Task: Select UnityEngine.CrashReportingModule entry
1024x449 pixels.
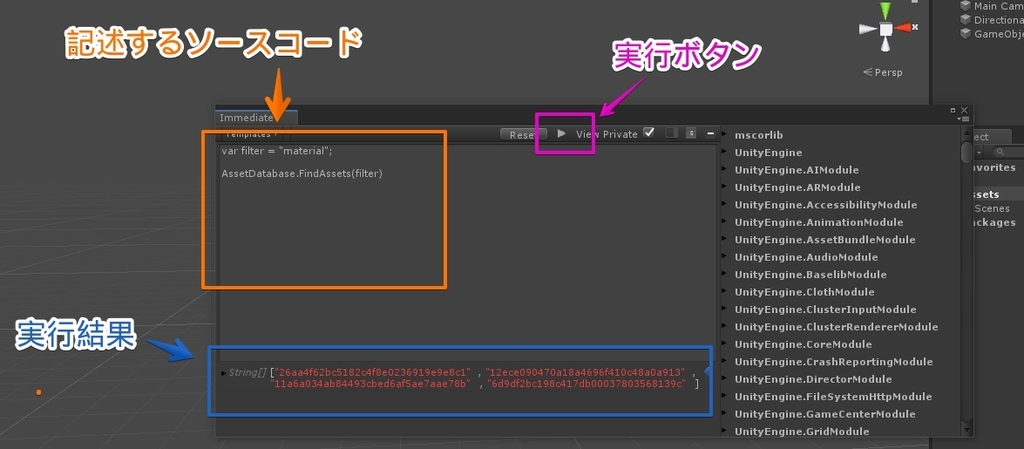Action: click(833, 362)
